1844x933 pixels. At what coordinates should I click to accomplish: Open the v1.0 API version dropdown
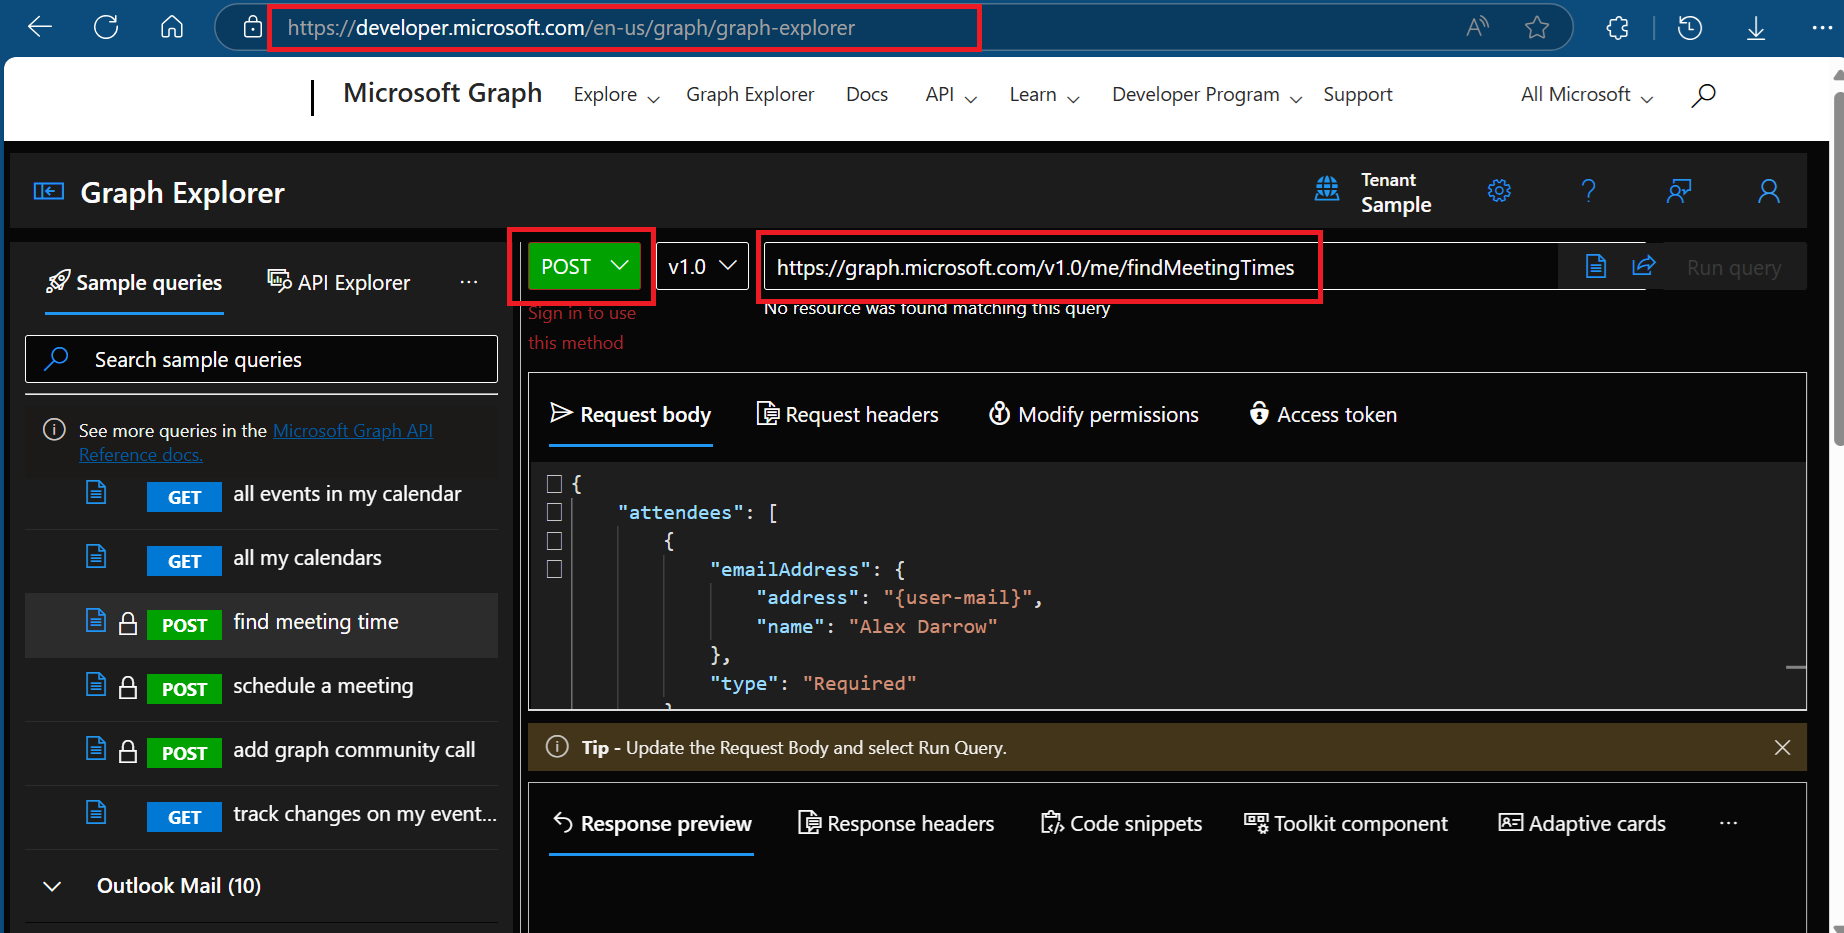pyautogui.click(x=702, y=266)
